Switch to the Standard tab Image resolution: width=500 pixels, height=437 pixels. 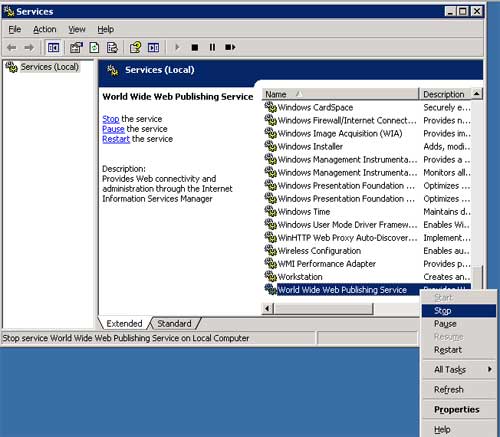[174, 323]
